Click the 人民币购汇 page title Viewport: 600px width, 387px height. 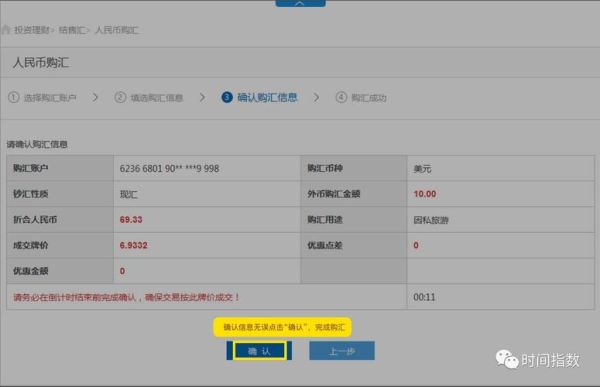[41, 62]
